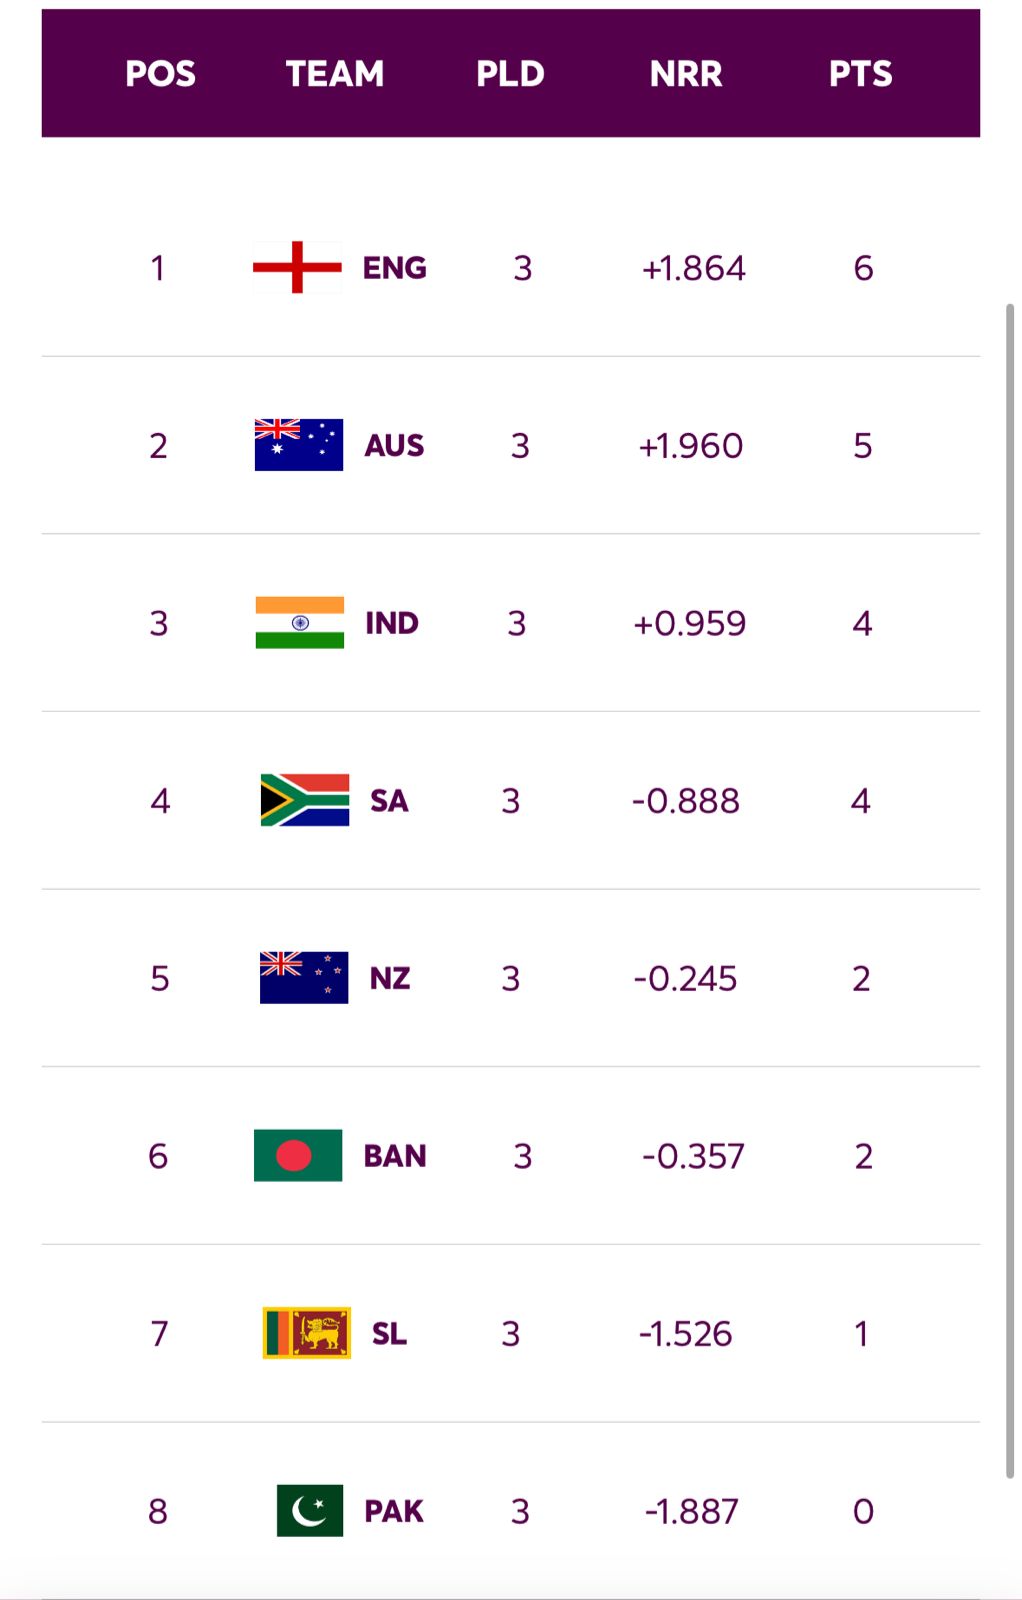Open the PAK team name link
1022x1600 pixels.
click(394, 1511)
